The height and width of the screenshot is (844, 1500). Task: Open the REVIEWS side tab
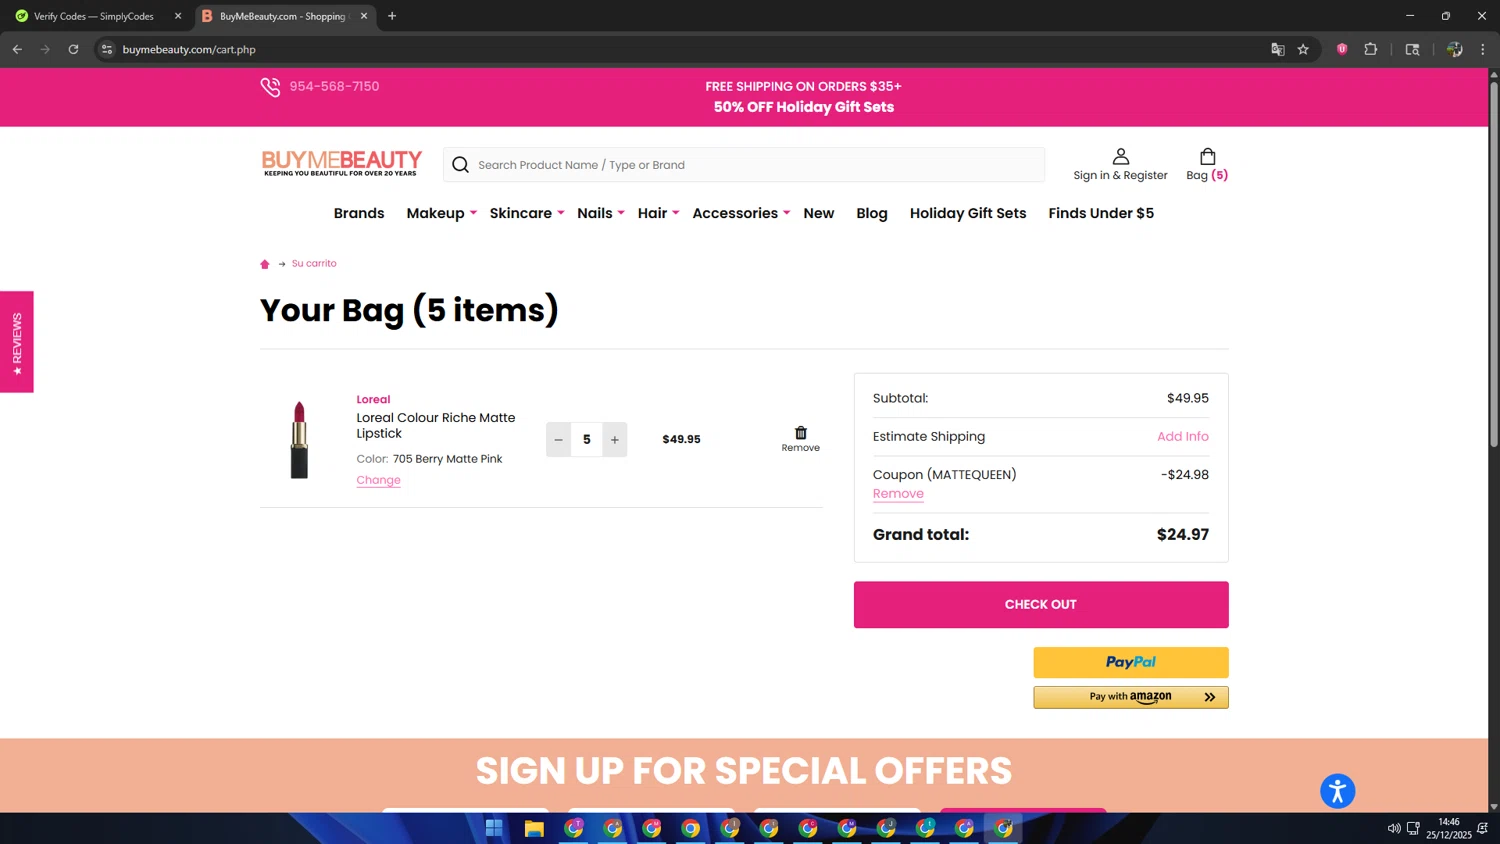pos(17,342)
